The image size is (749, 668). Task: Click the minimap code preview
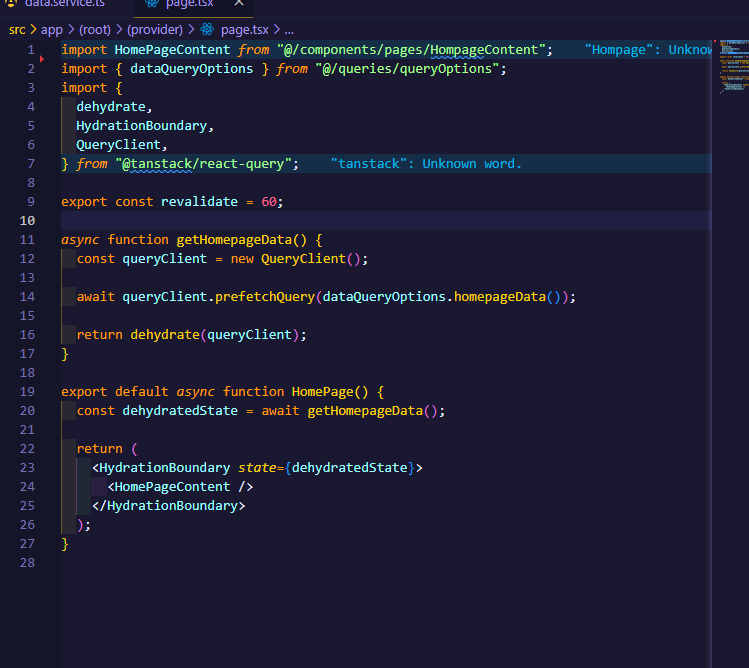[733, 67]
